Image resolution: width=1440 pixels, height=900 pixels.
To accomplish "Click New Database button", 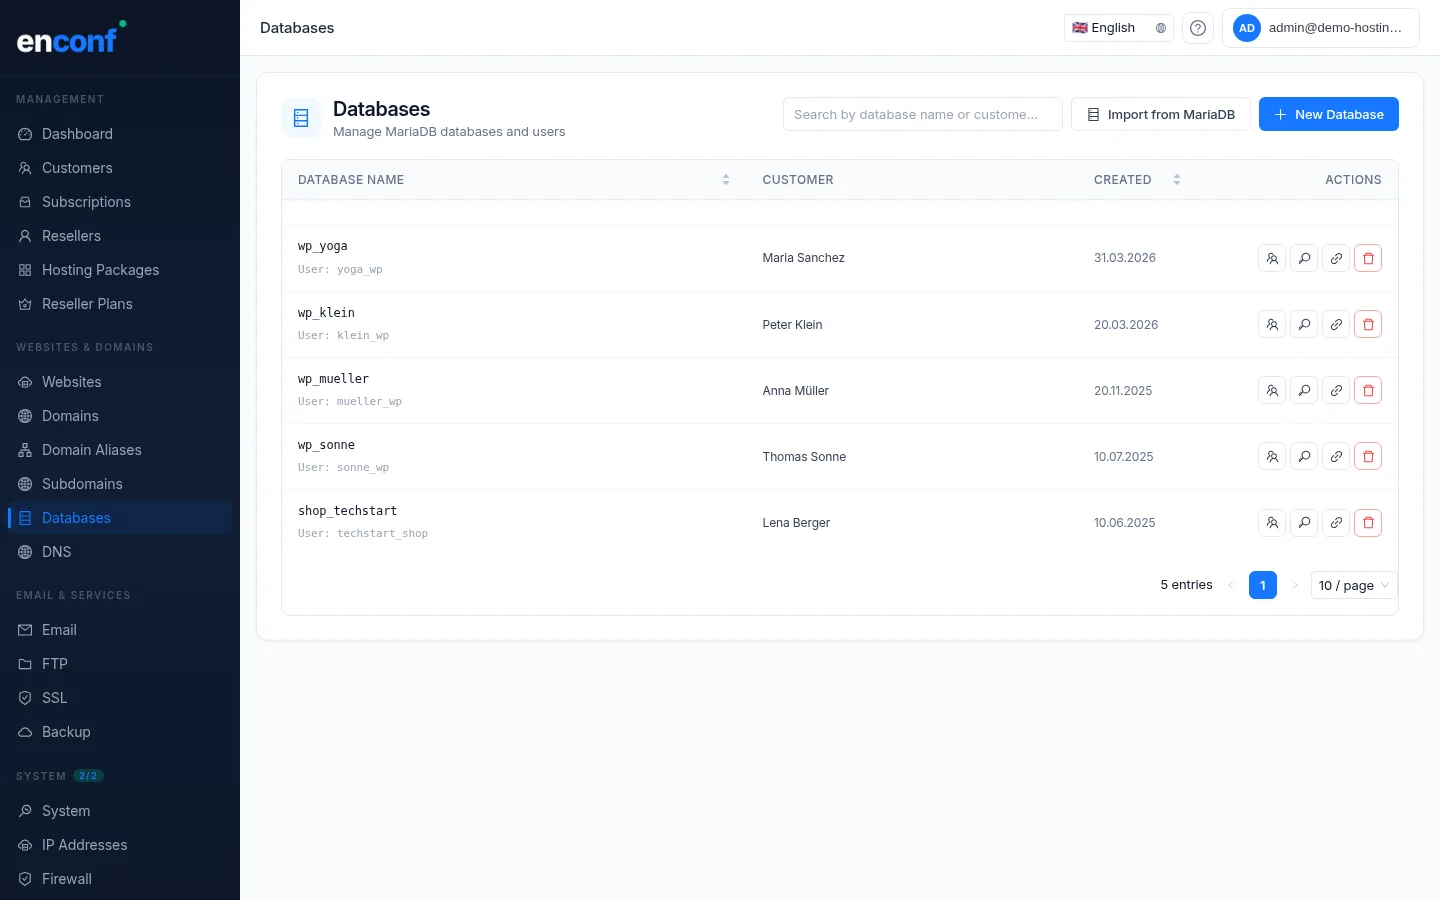I will click(x=1328, y=114).
